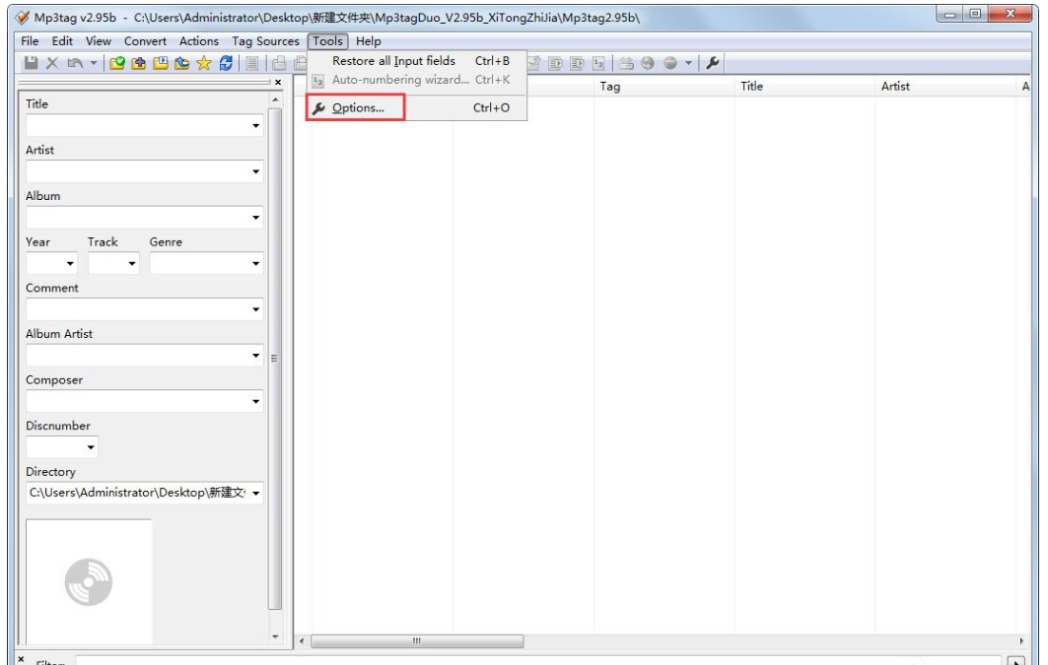Open the File menu
The width and height of the screenshot is (1048, 665).
[x=30, y=41]
